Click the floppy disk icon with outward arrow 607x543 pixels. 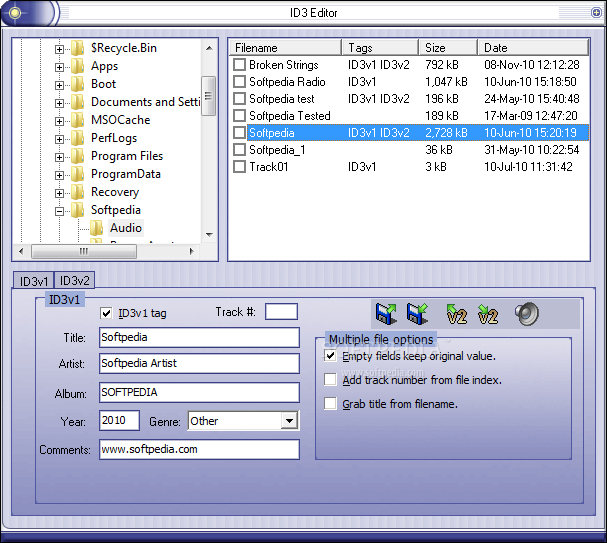click(386, 313)
